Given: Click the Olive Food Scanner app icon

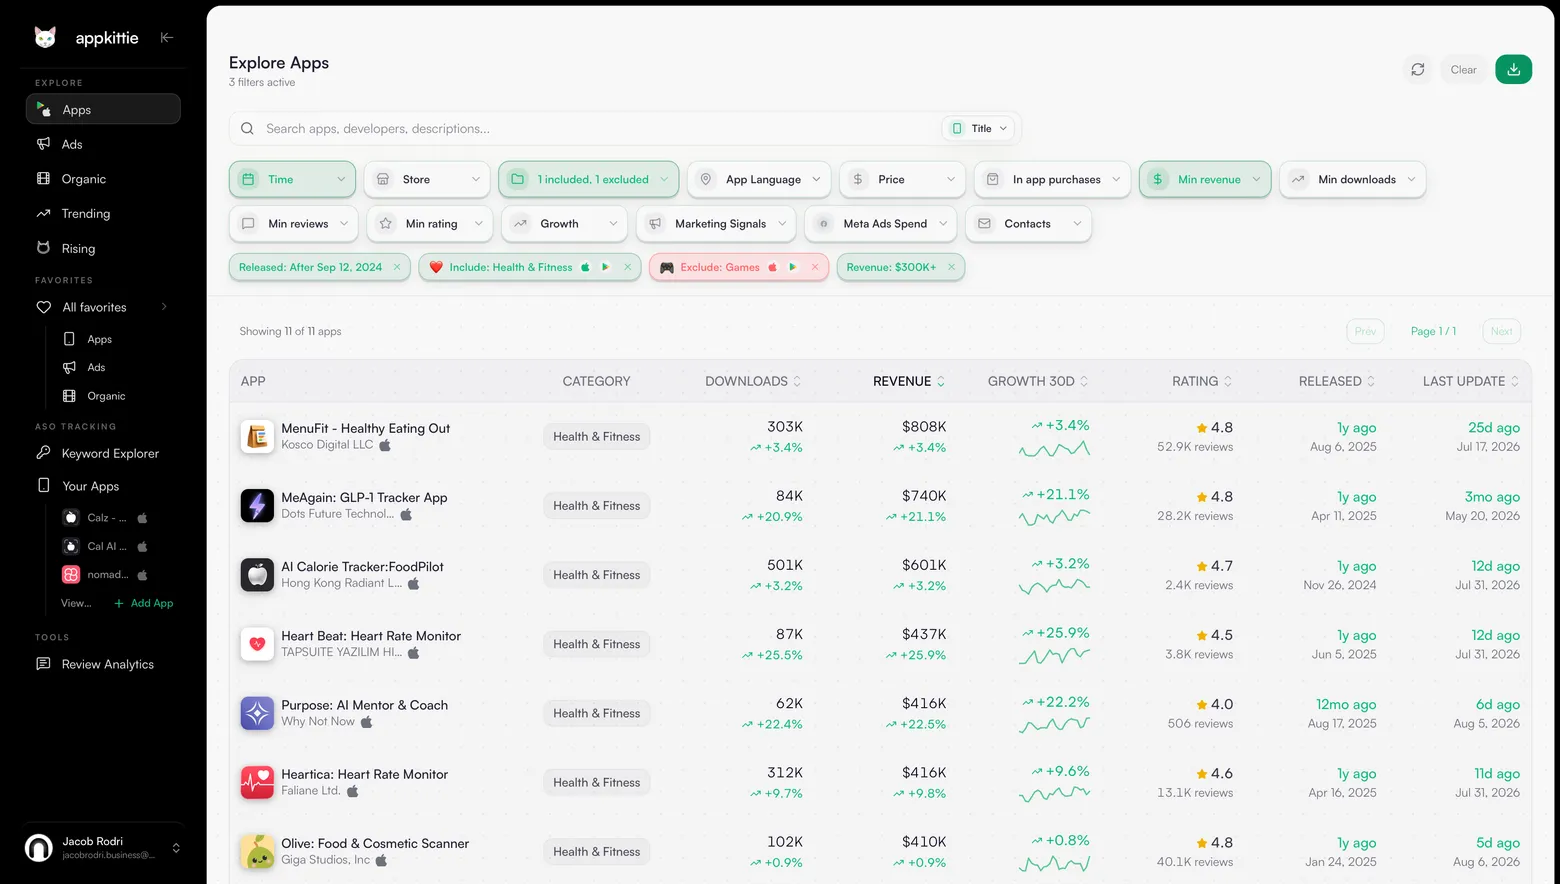Looking at the screenshot, I should pyautogui.click(x=257, y=851).
